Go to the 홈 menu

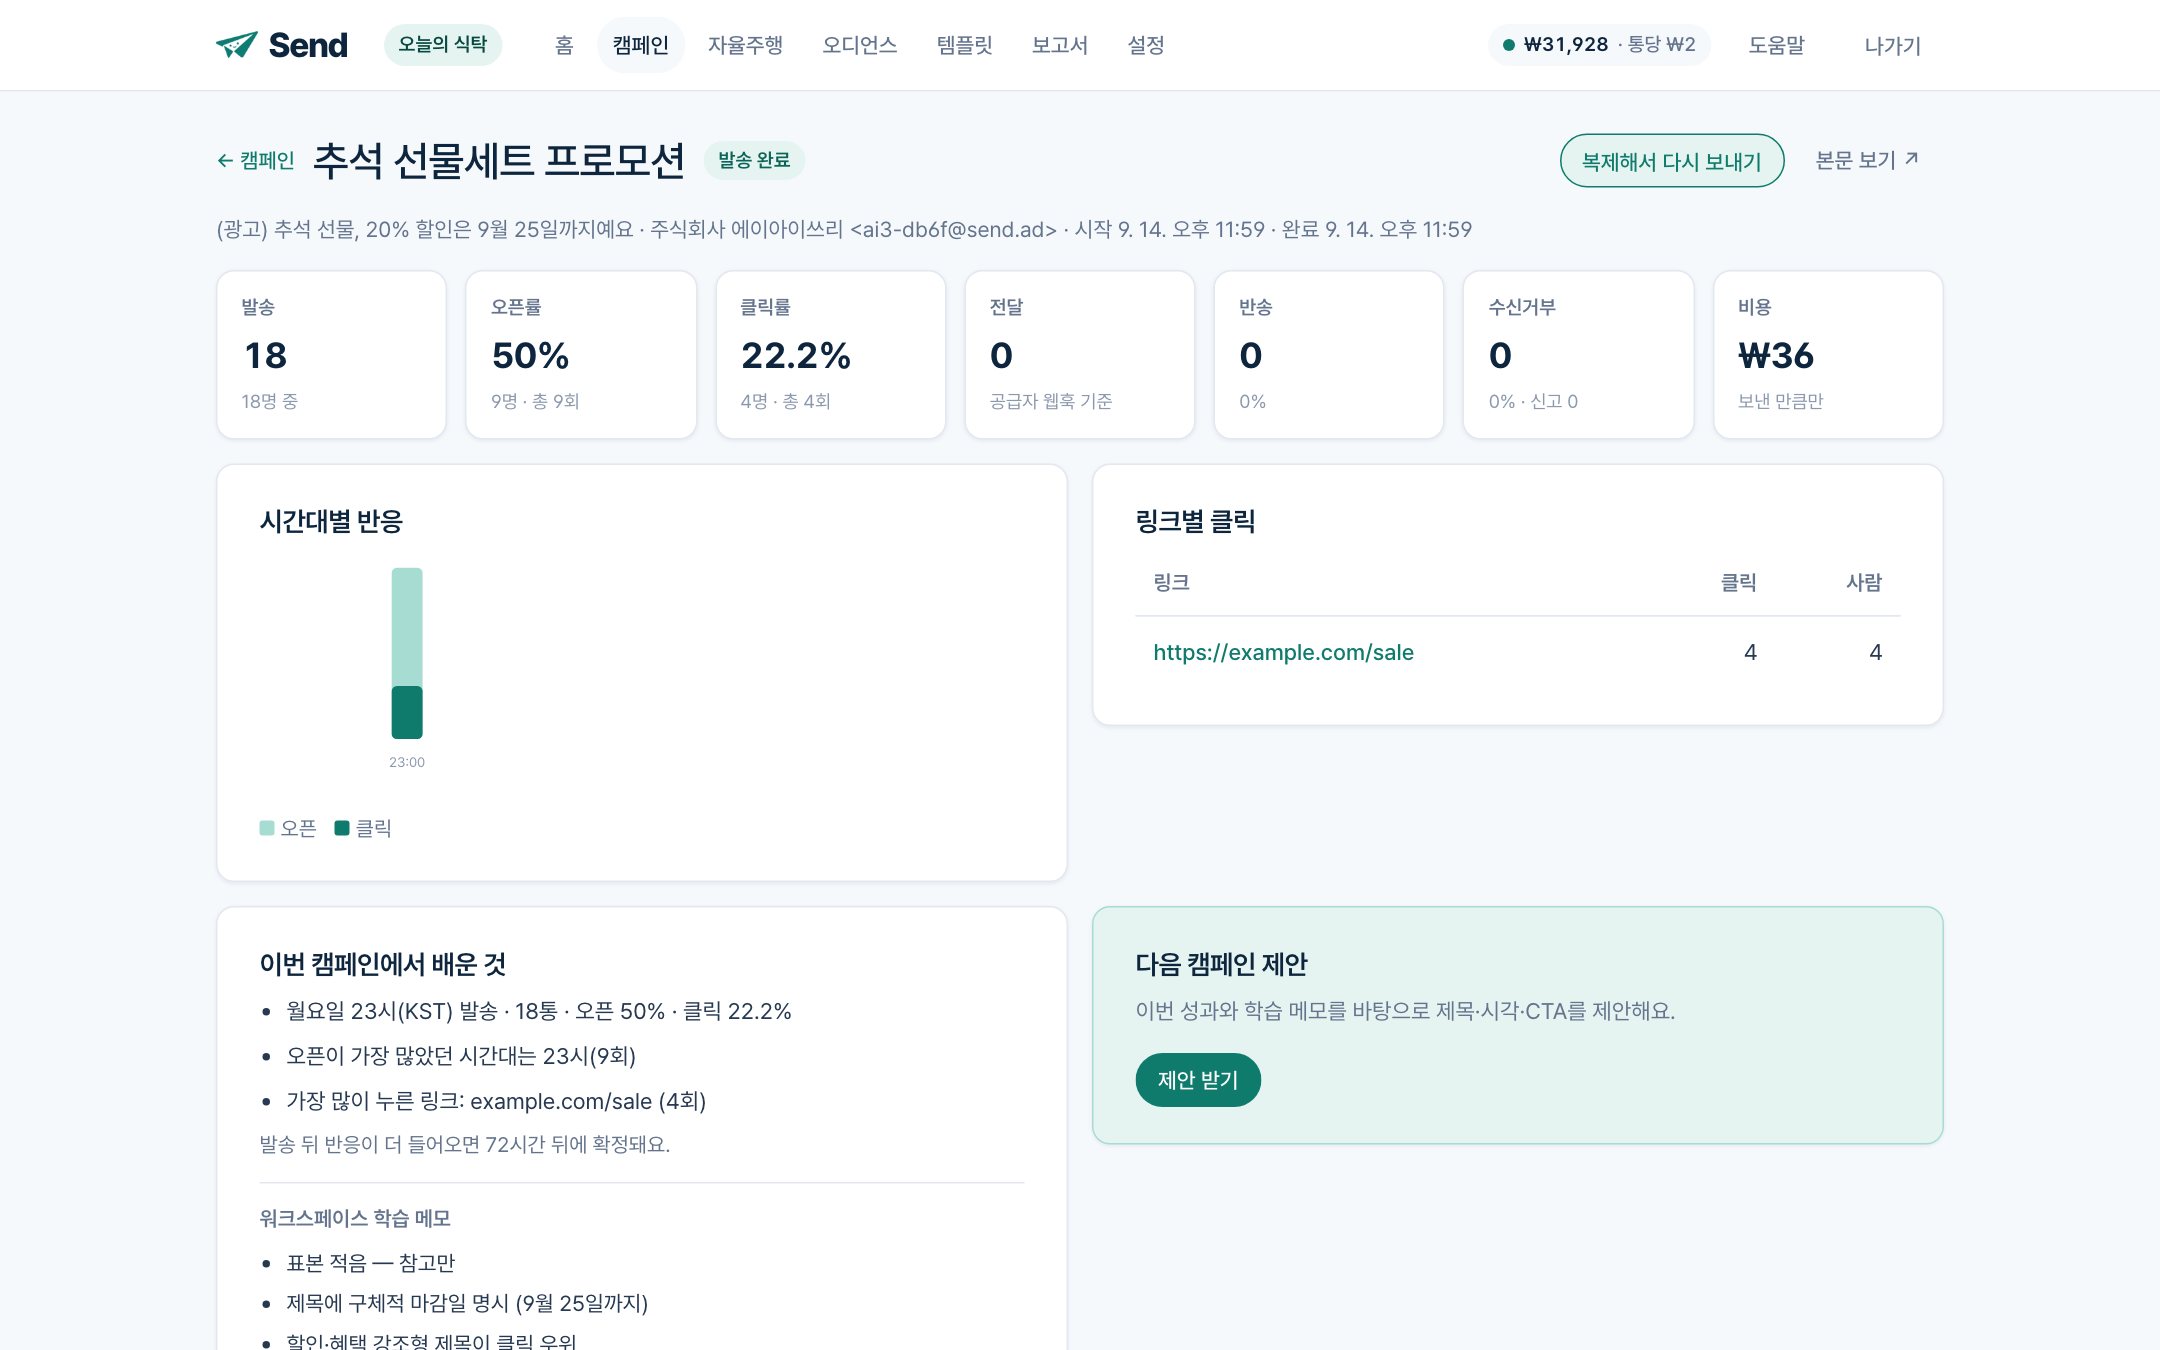[564, 45]
